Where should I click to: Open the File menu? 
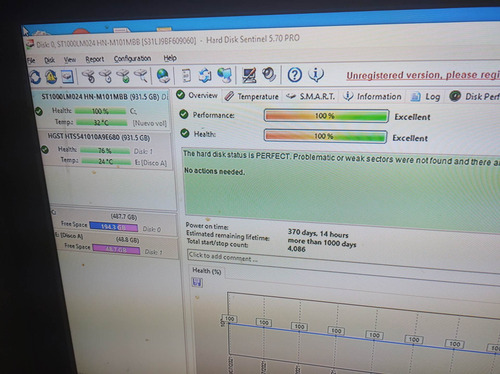(31, 60)
